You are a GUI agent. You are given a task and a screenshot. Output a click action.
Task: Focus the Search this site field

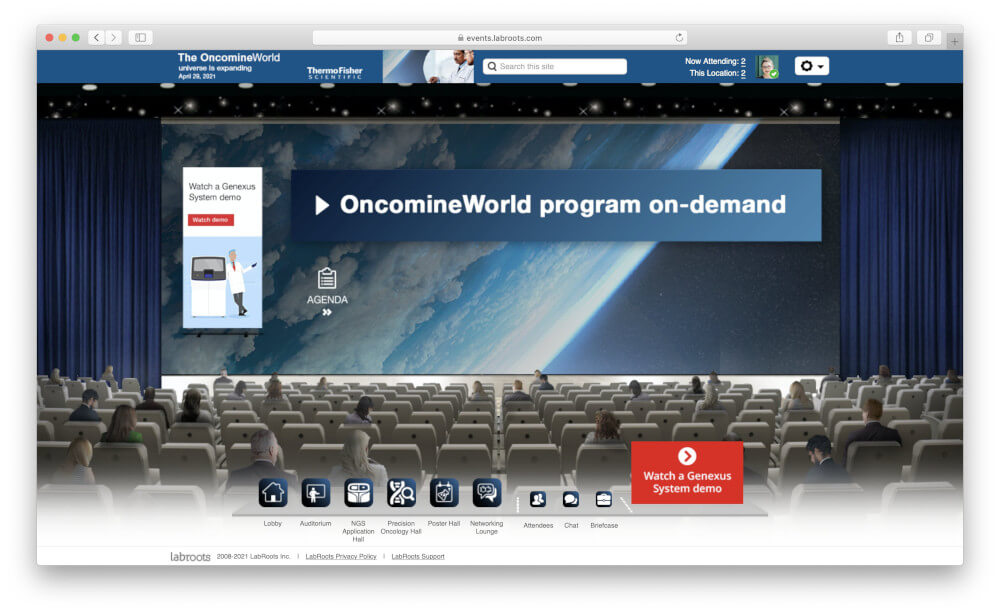(x=555, y=66)
